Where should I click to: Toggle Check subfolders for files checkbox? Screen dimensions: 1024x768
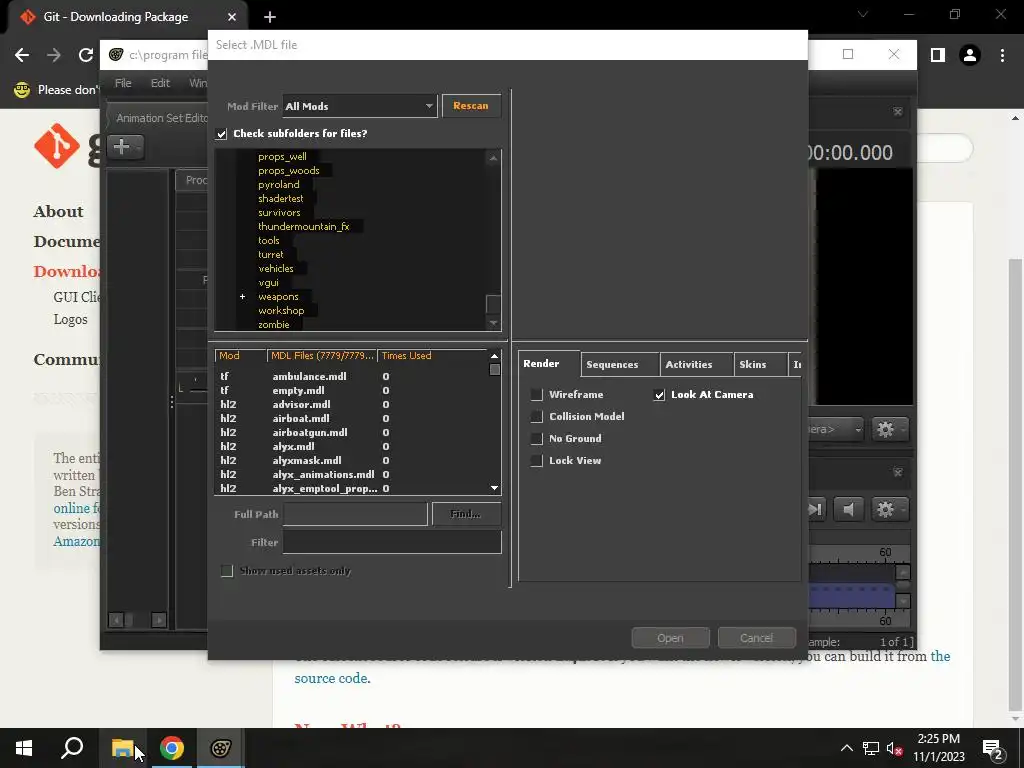point(222,134)
